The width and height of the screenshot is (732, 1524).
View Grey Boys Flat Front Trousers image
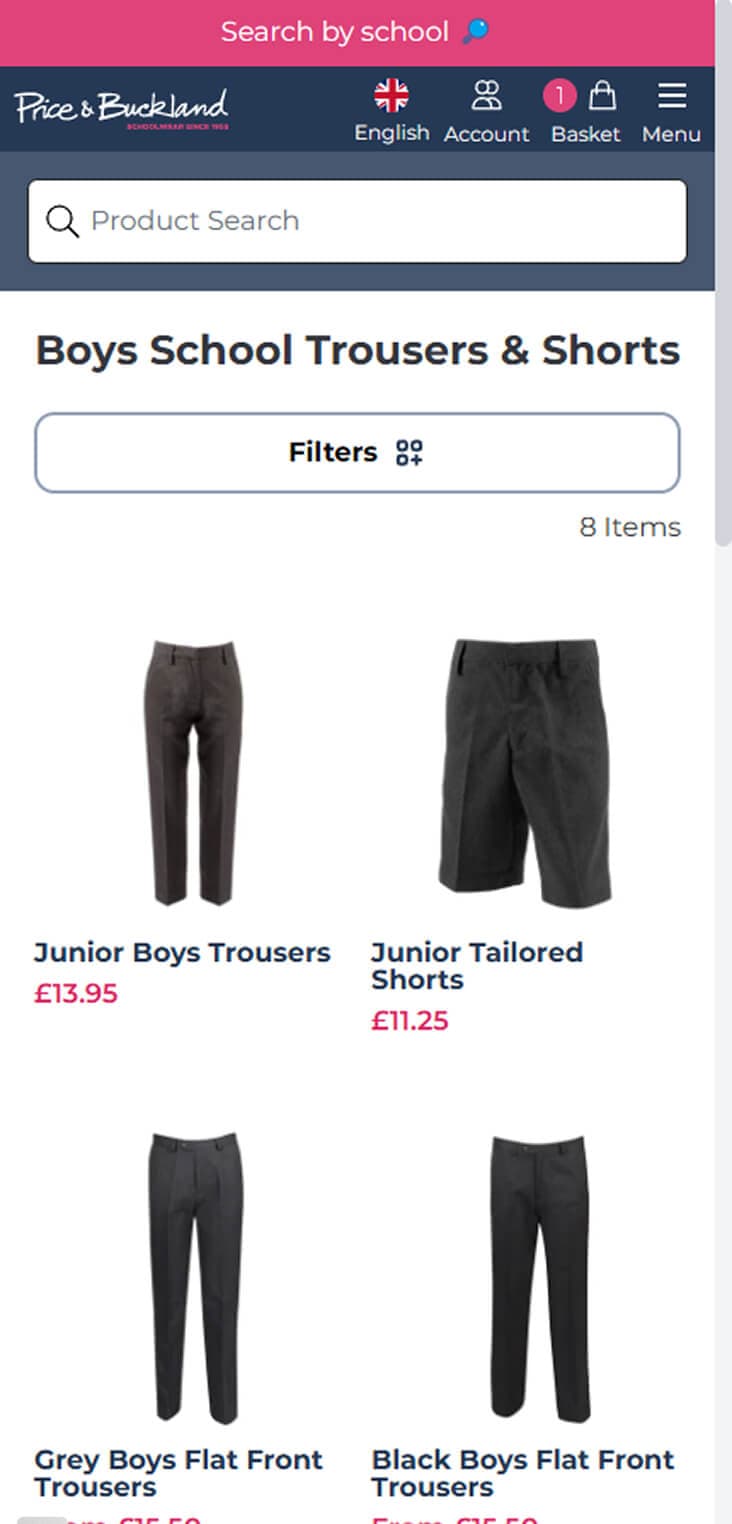(x=195, y=1277)
